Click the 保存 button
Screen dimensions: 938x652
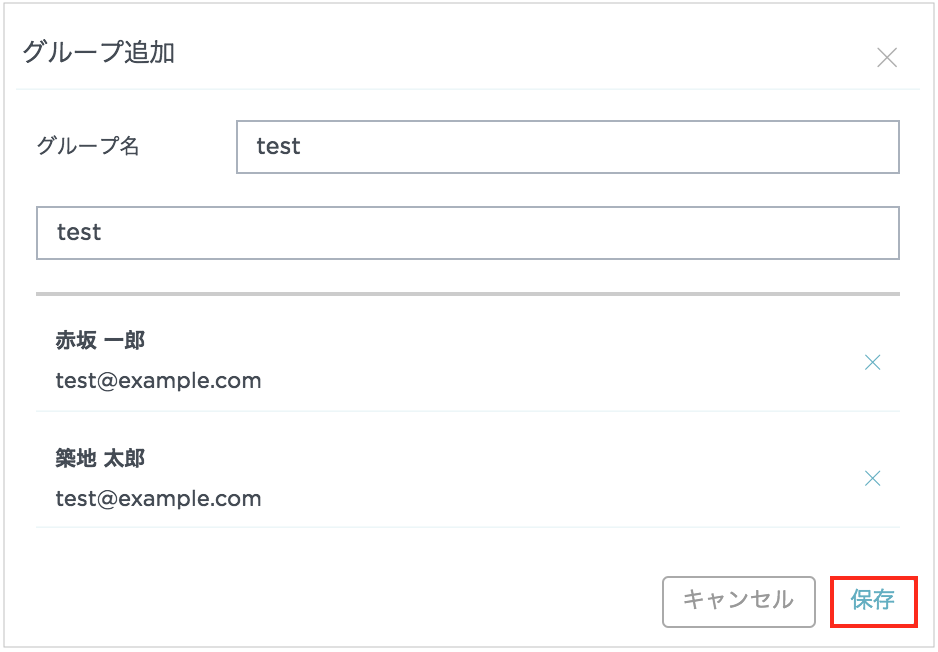click(x=873, y=600)
